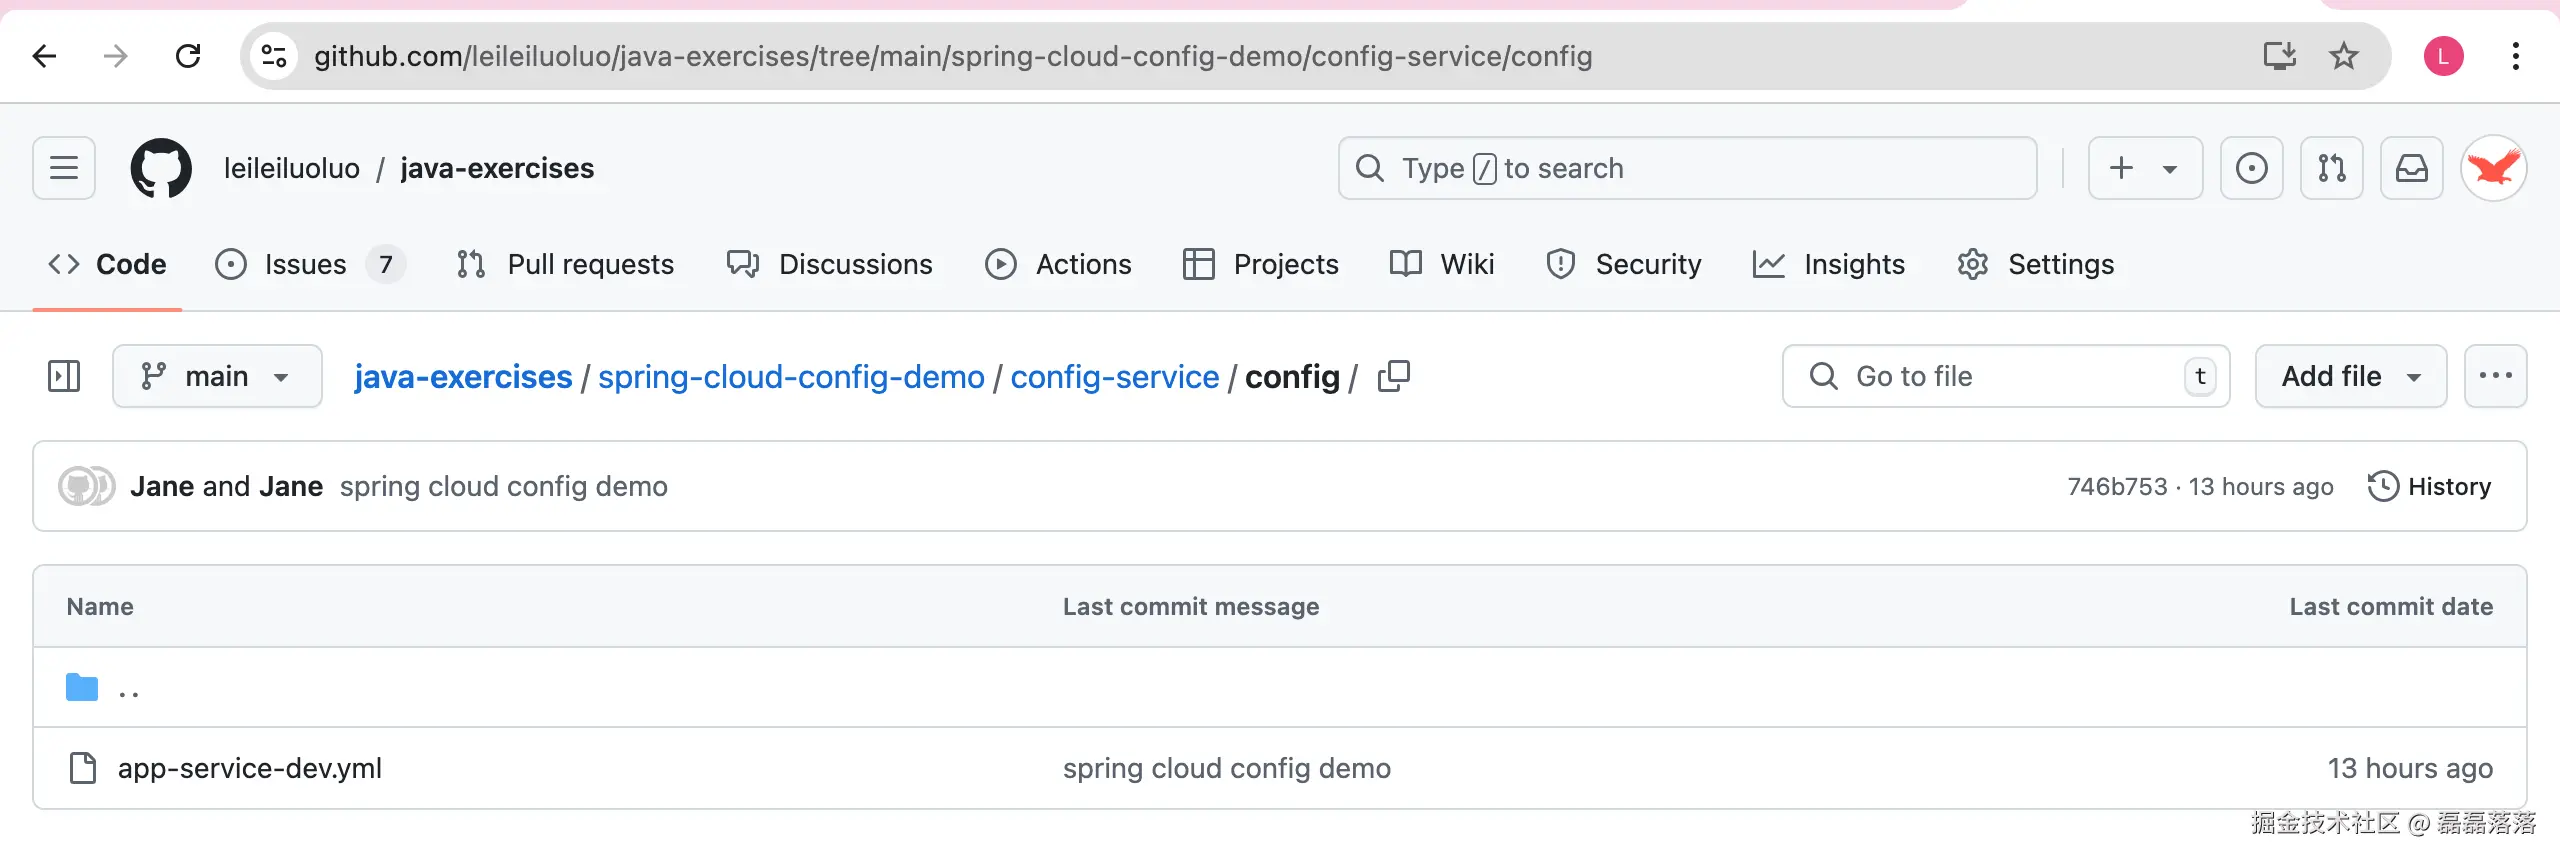Click the Last commit date column header
Image resolution: width=2560 pixels, height=860 pixels.
[2391, 606]
